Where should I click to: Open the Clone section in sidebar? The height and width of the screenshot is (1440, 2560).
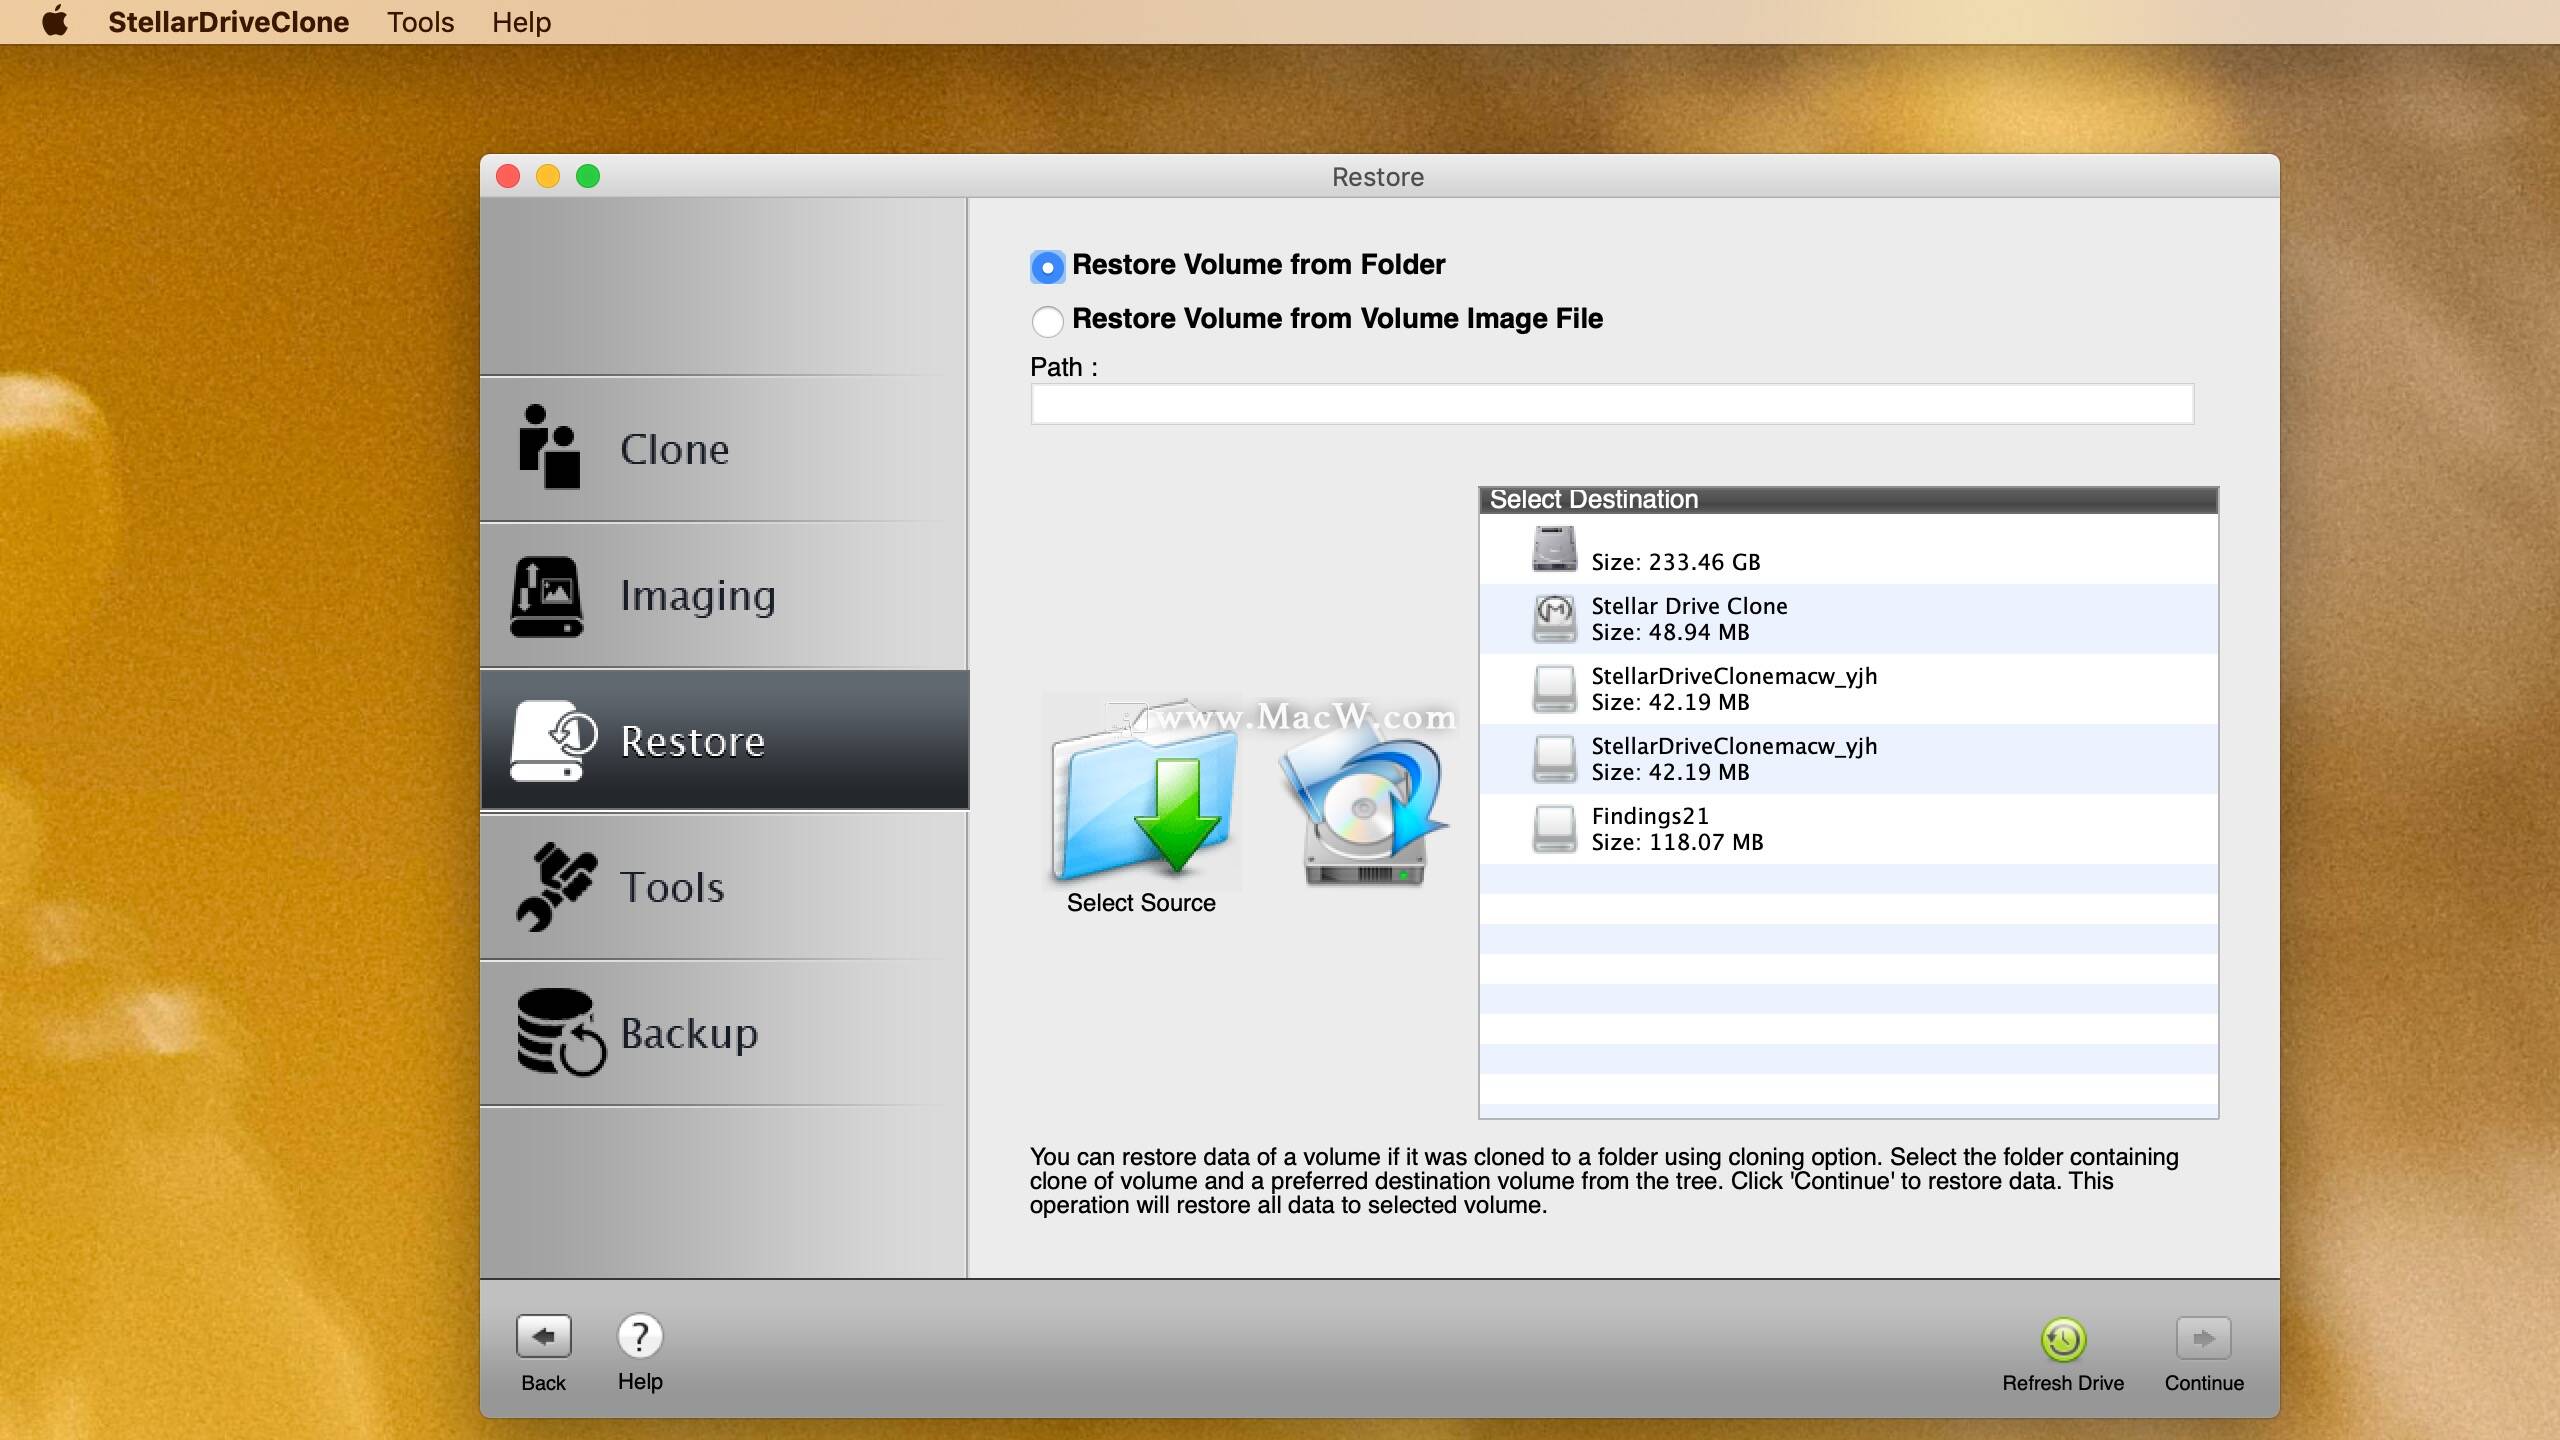724,449
